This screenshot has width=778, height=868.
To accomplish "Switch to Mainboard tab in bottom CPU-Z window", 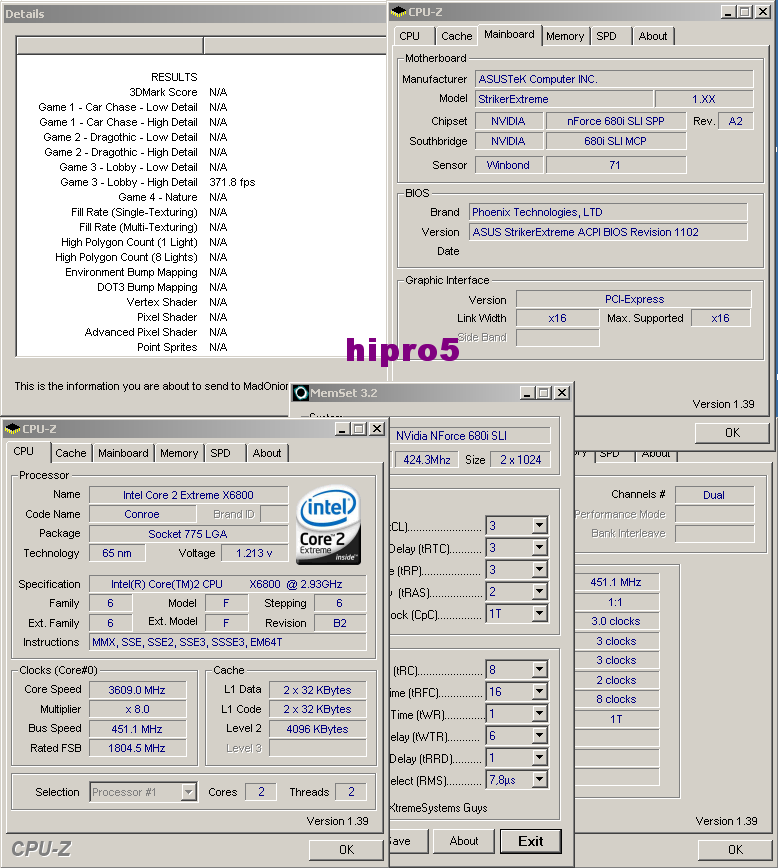I will [123, 453].
